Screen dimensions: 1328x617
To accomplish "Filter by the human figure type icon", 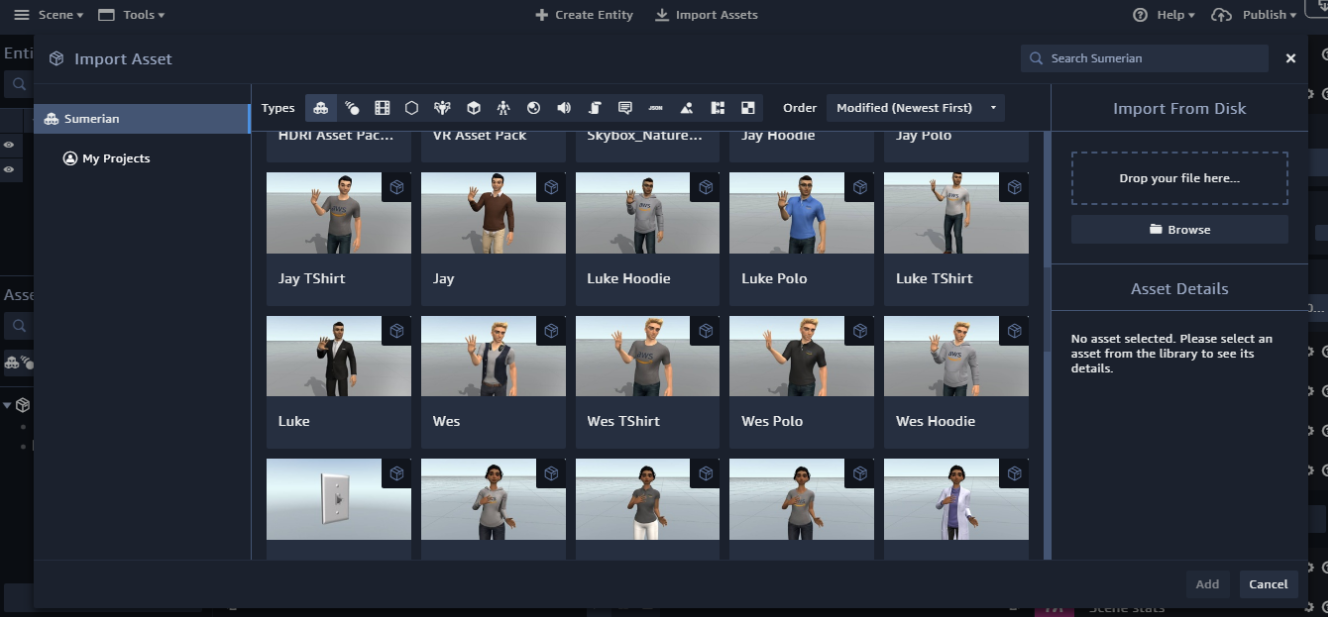I will pyautogui.click(x=503, y=108).
